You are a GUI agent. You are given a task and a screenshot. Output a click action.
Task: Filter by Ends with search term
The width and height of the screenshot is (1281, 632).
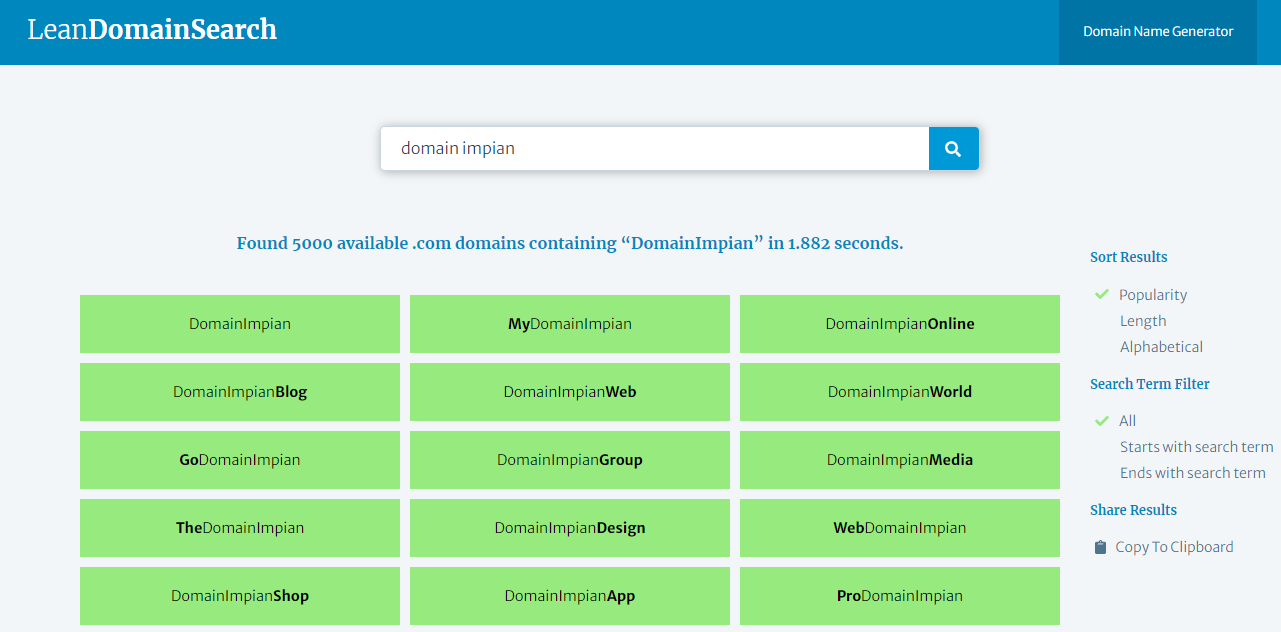(1192, 472)
